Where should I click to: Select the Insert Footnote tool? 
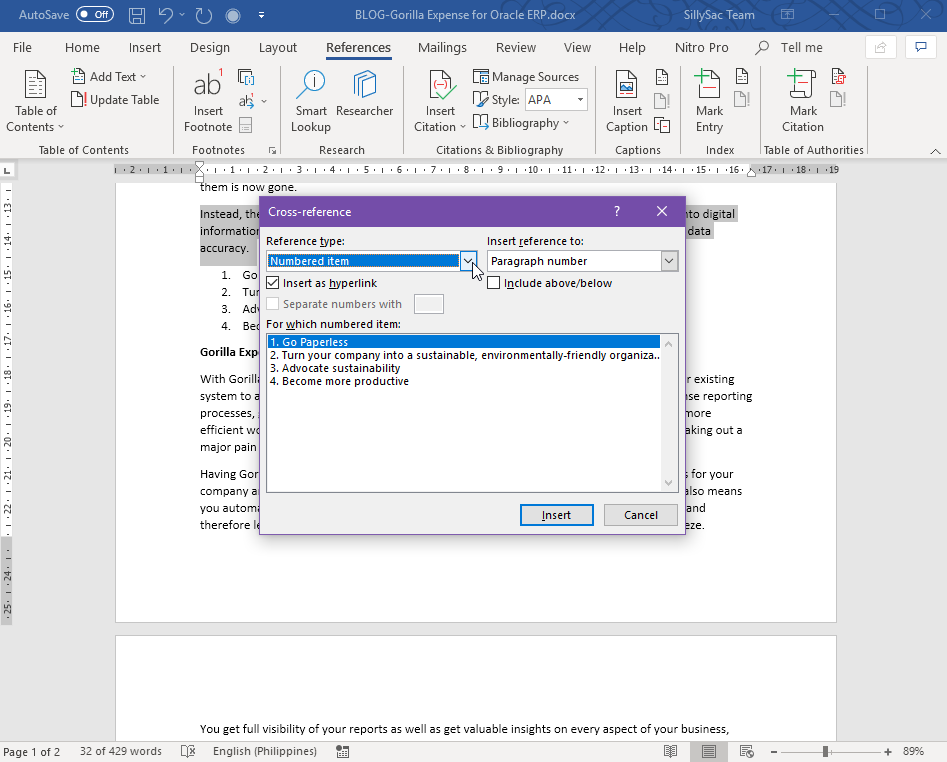pos(207,99)
